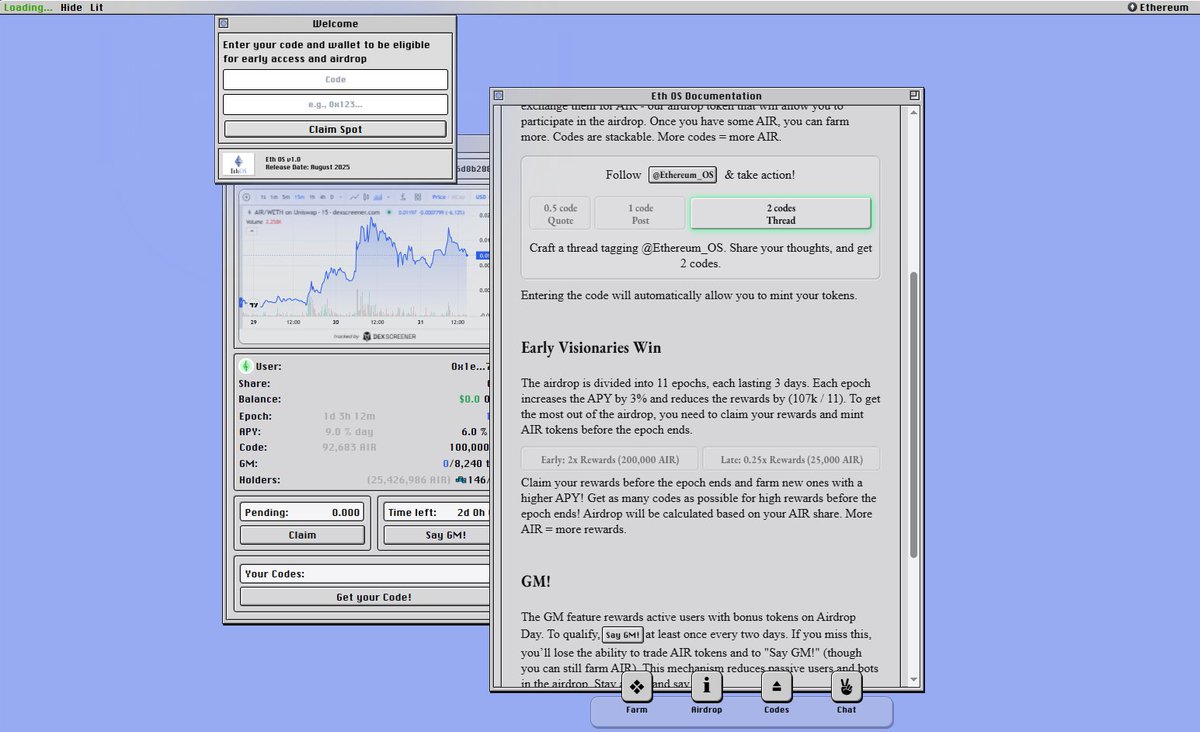Click the 1d 3h 12m epoch value
Image resolution: width=1200 pixels, height=732 pixels.
(x=350, y=416)
